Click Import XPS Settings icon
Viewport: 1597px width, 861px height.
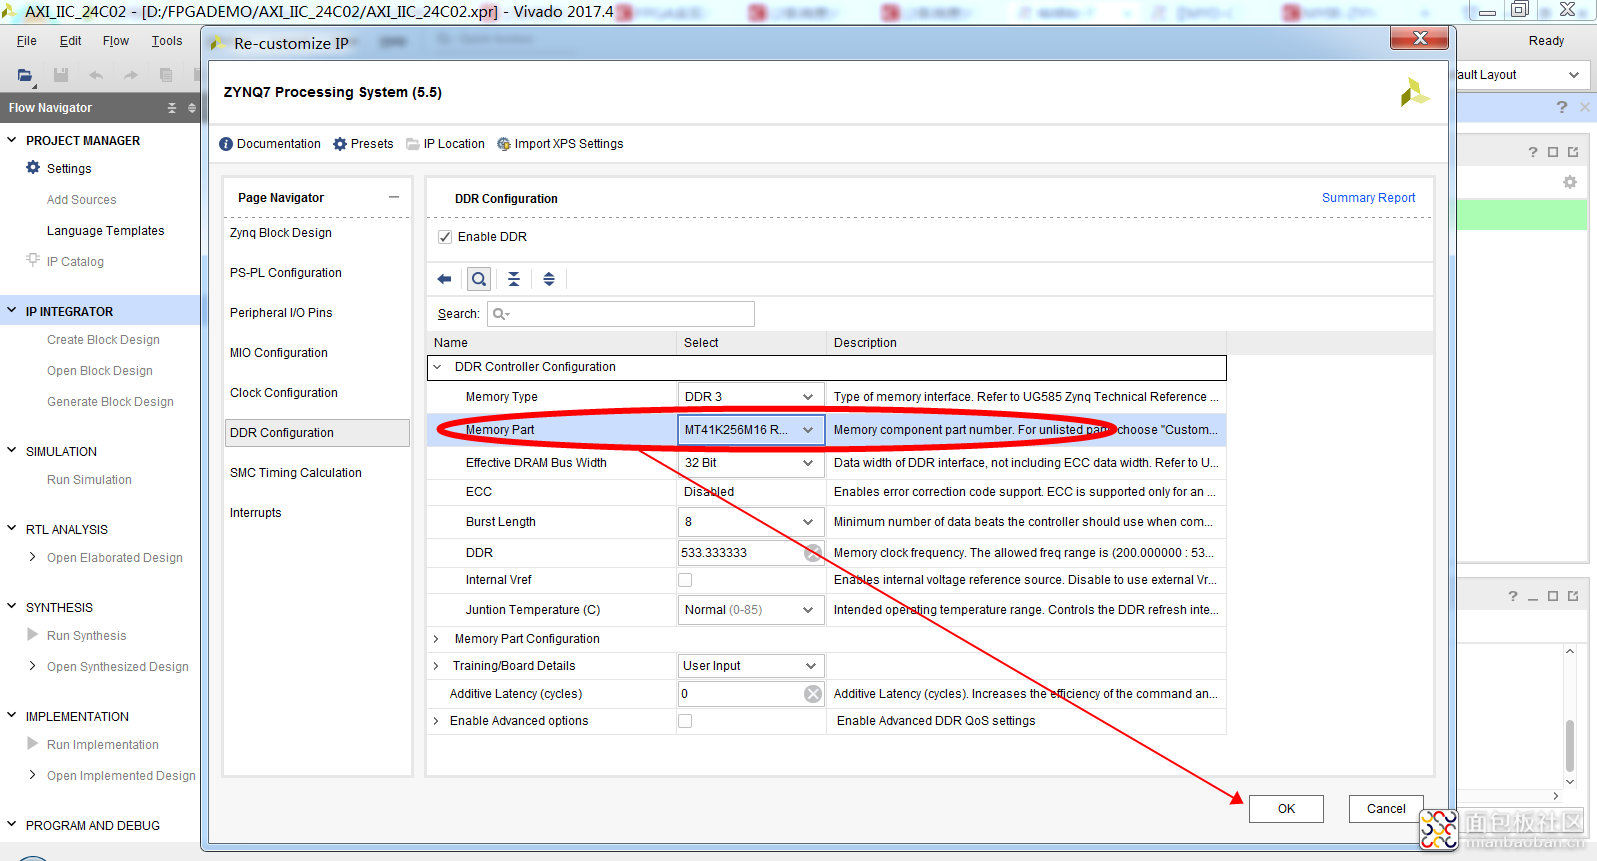504,144
